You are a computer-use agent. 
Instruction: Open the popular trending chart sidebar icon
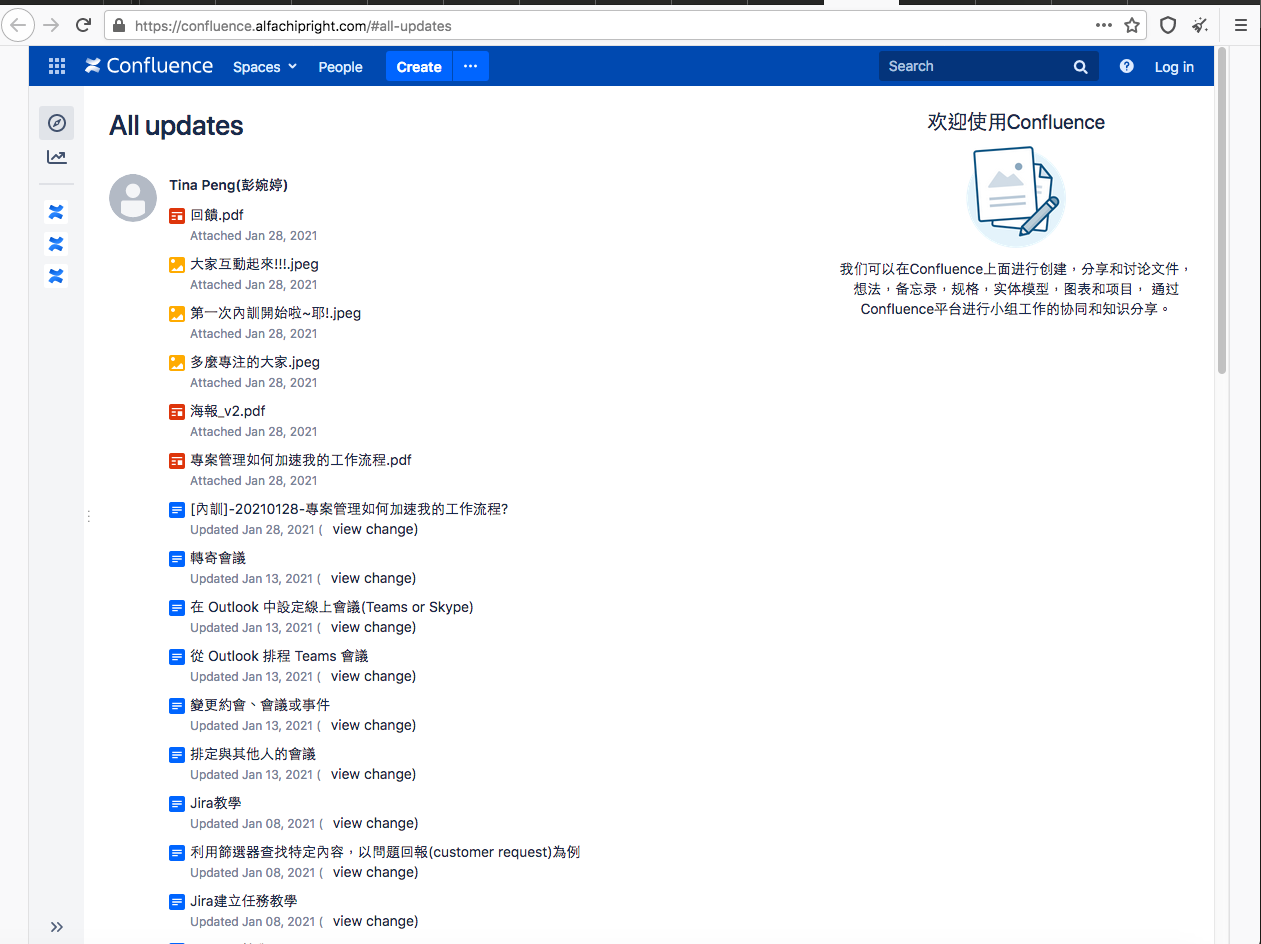[x=57, y=157]
